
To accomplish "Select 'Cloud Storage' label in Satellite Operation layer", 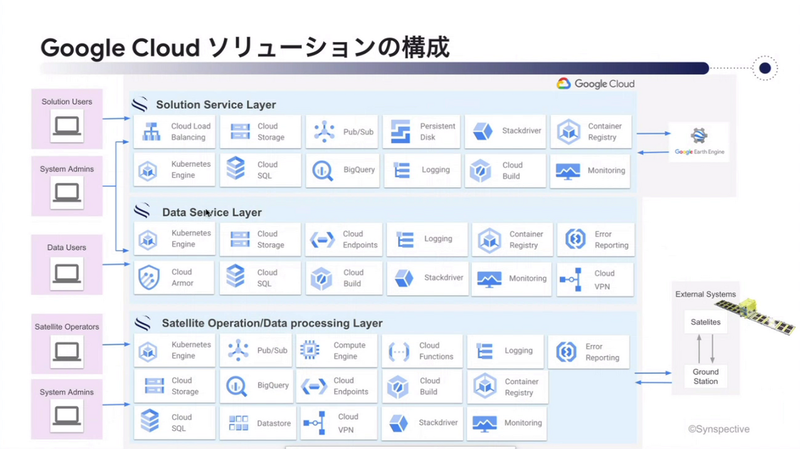I will [185, 386].
